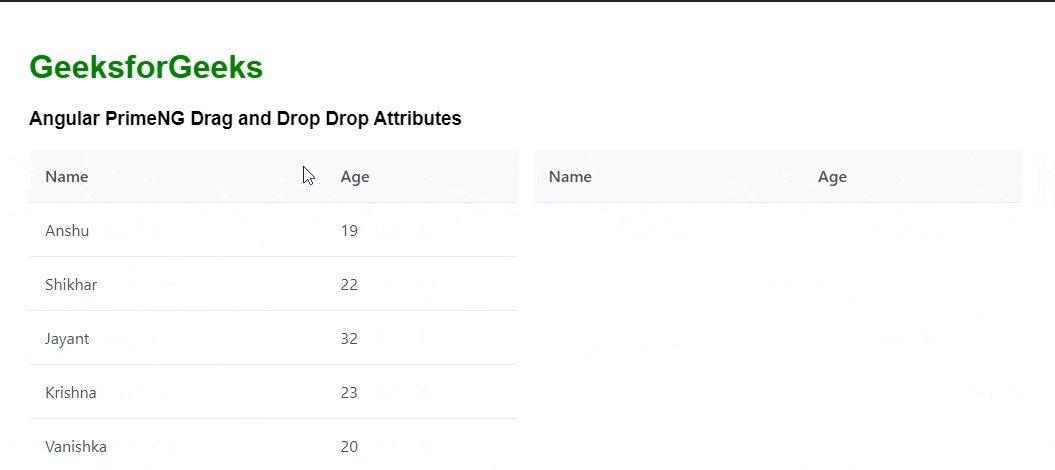Click the GeeksforGeeks green heading
1055x470 pixels.
[x=146, y=67]
